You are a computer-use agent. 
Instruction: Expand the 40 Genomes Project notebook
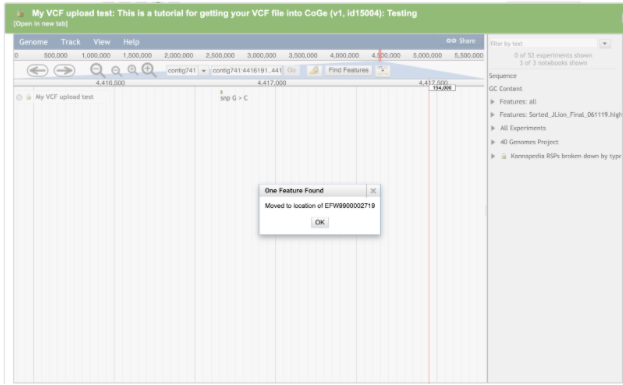click(x=493, y=142)
